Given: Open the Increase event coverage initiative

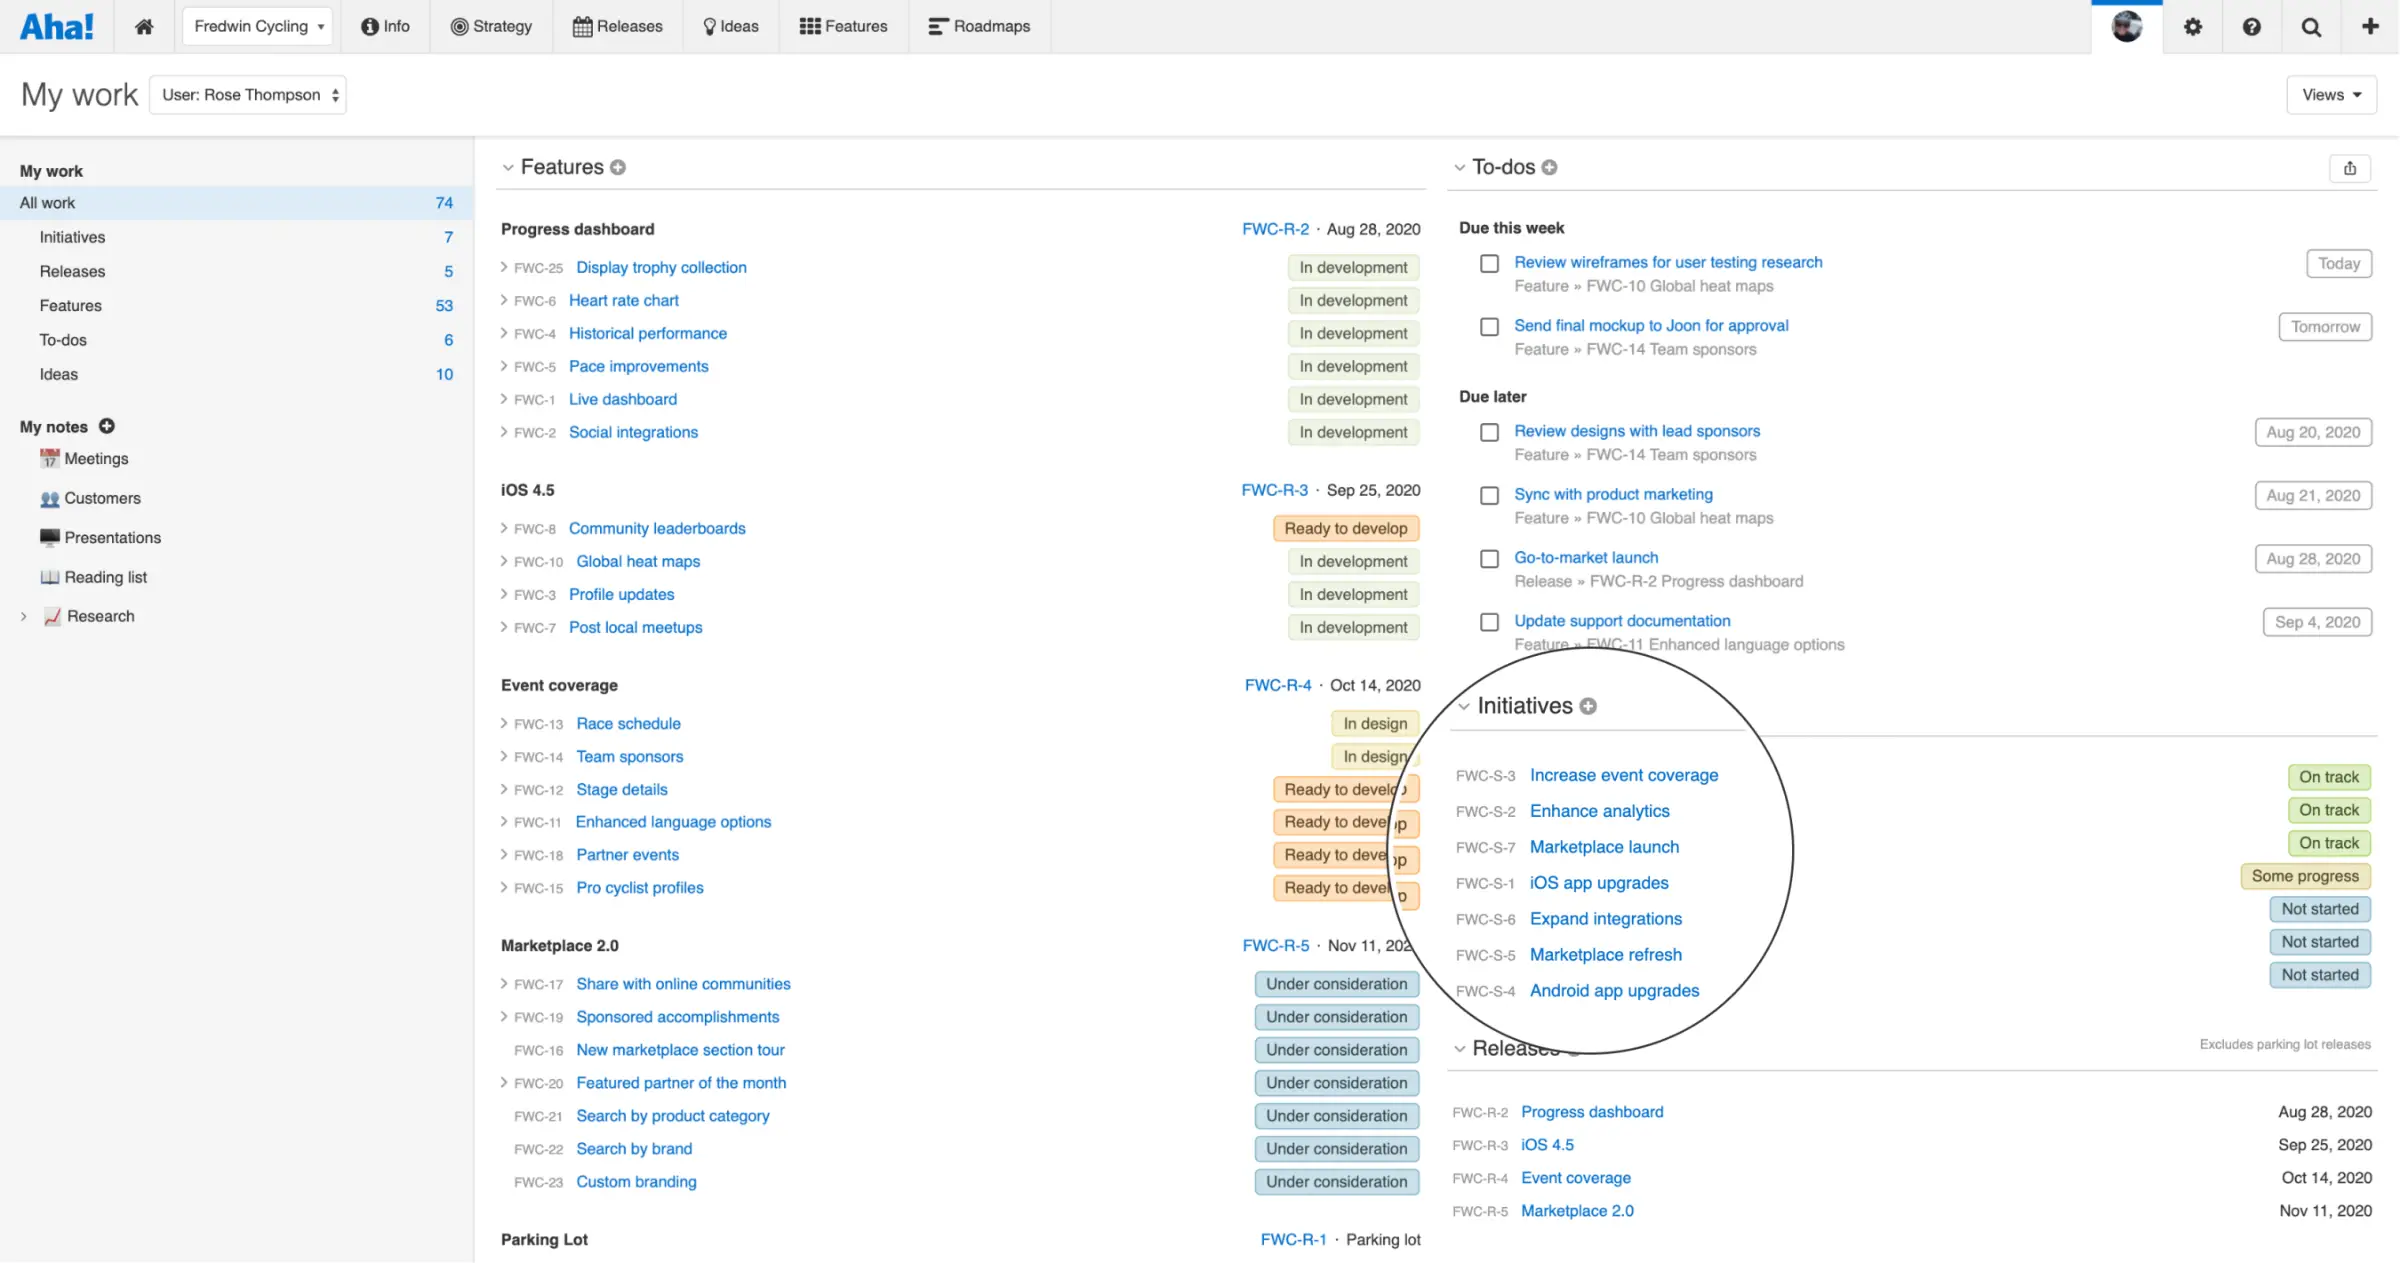Looking at the screenshot, I should (1623, 775).
